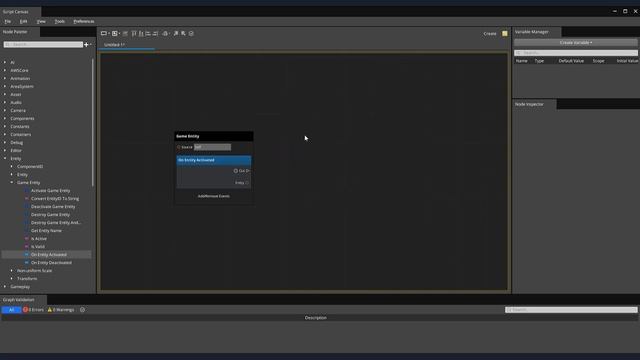Select Deactivate Game Entity node
Screen dimensions: 640x360
click(53, 207)
